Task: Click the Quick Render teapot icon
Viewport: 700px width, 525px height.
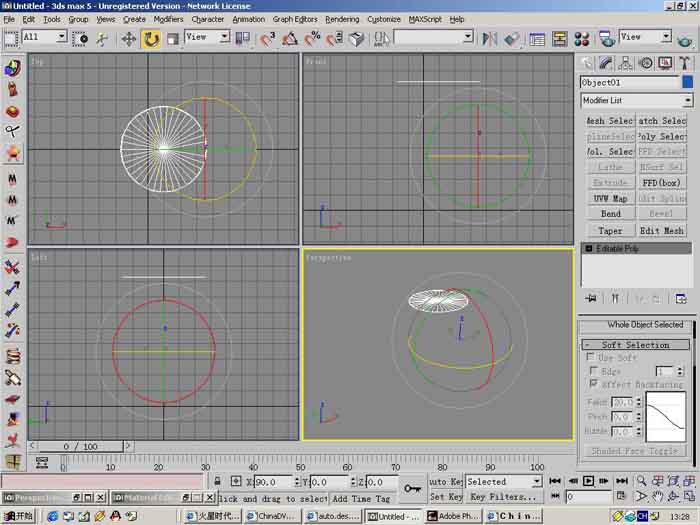Action: coord(685,40)
